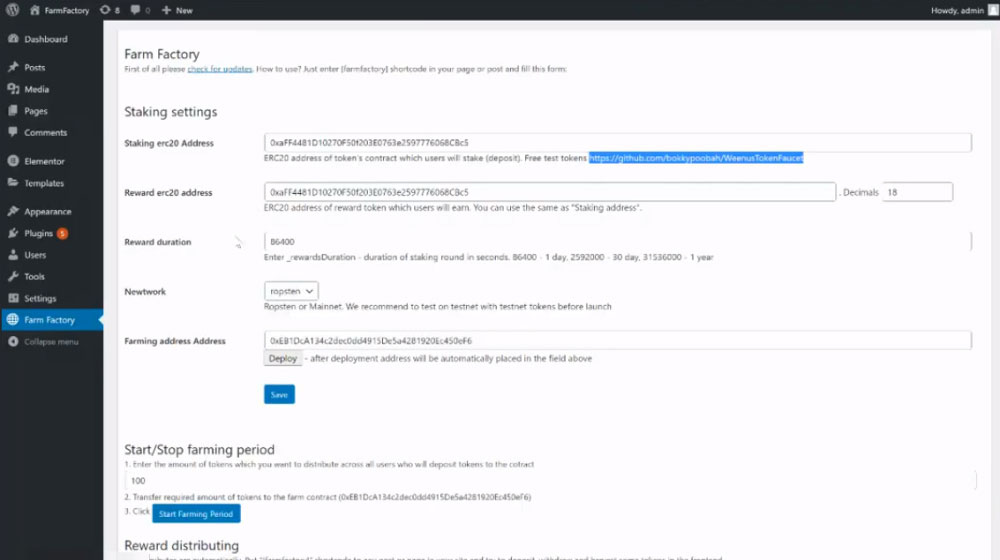Click the Appearance brush icon

pos(13,211)
